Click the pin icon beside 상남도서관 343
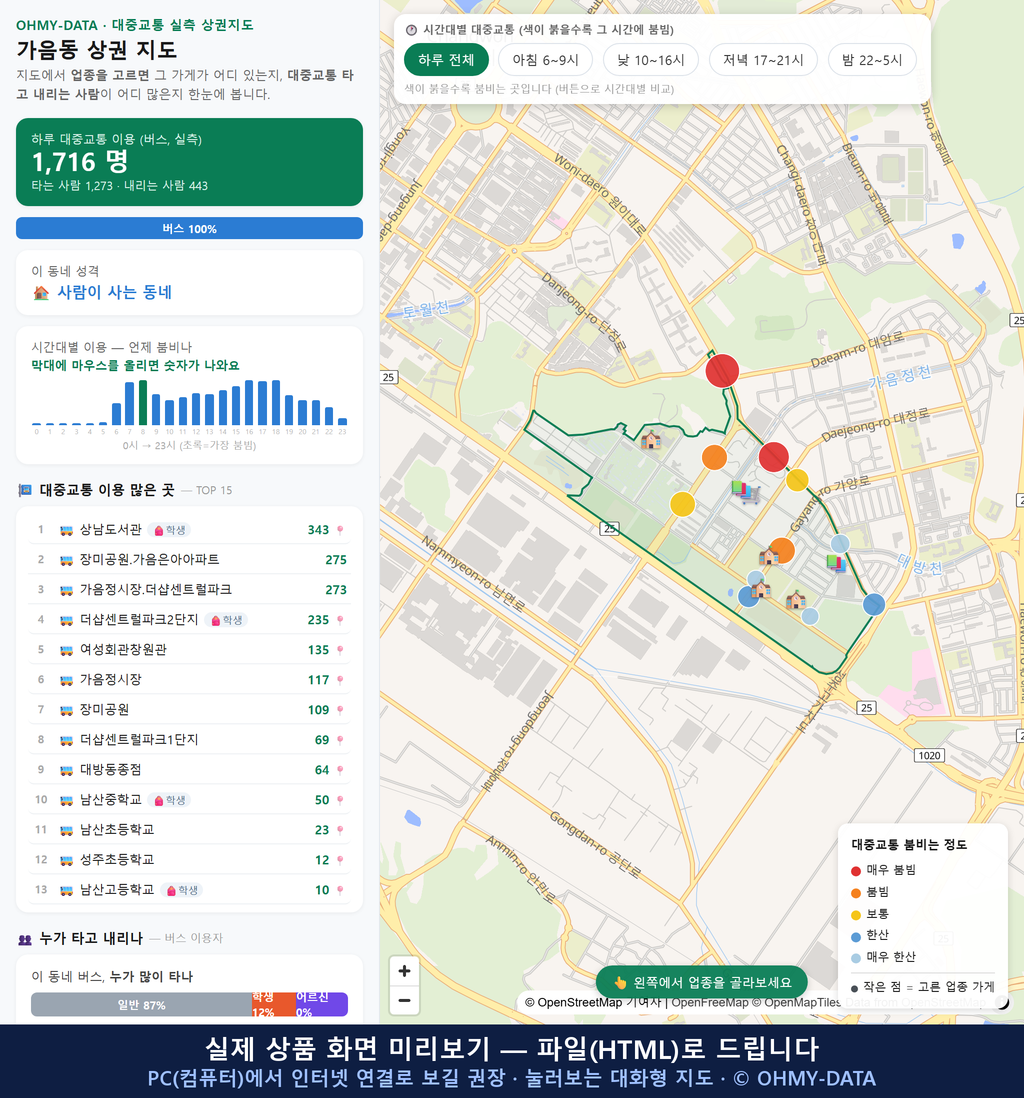Screen dimensions: 1024x1098 [340, 530]
